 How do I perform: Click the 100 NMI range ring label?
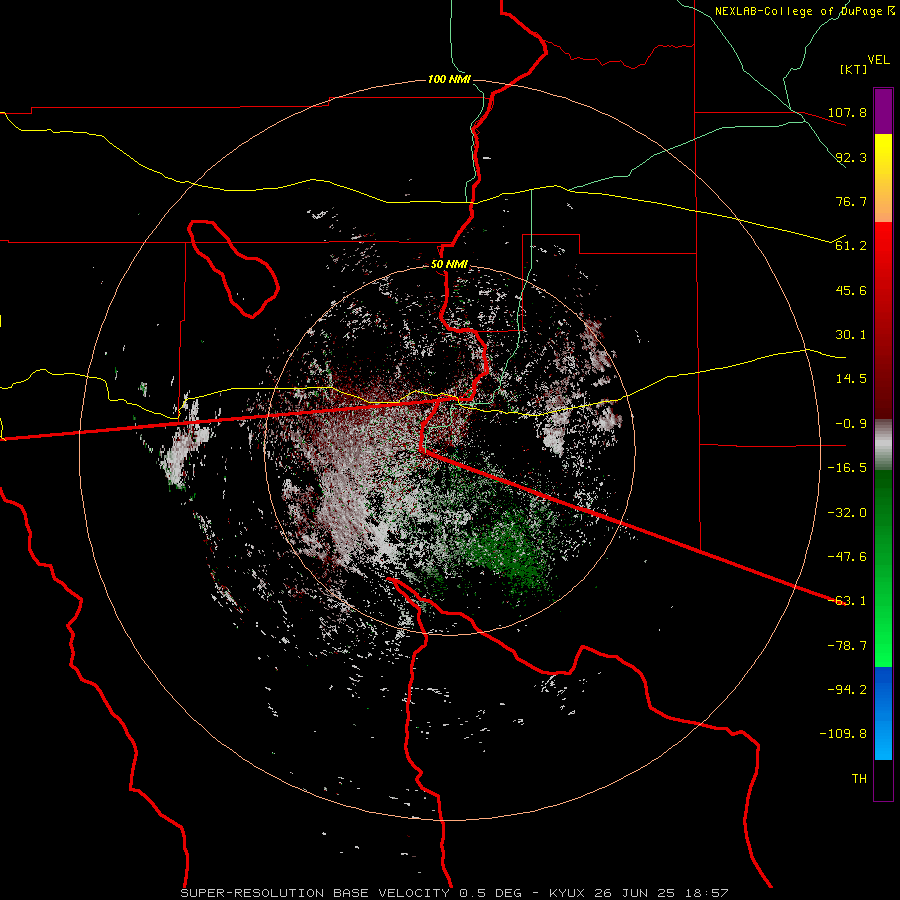coord(449,79)
